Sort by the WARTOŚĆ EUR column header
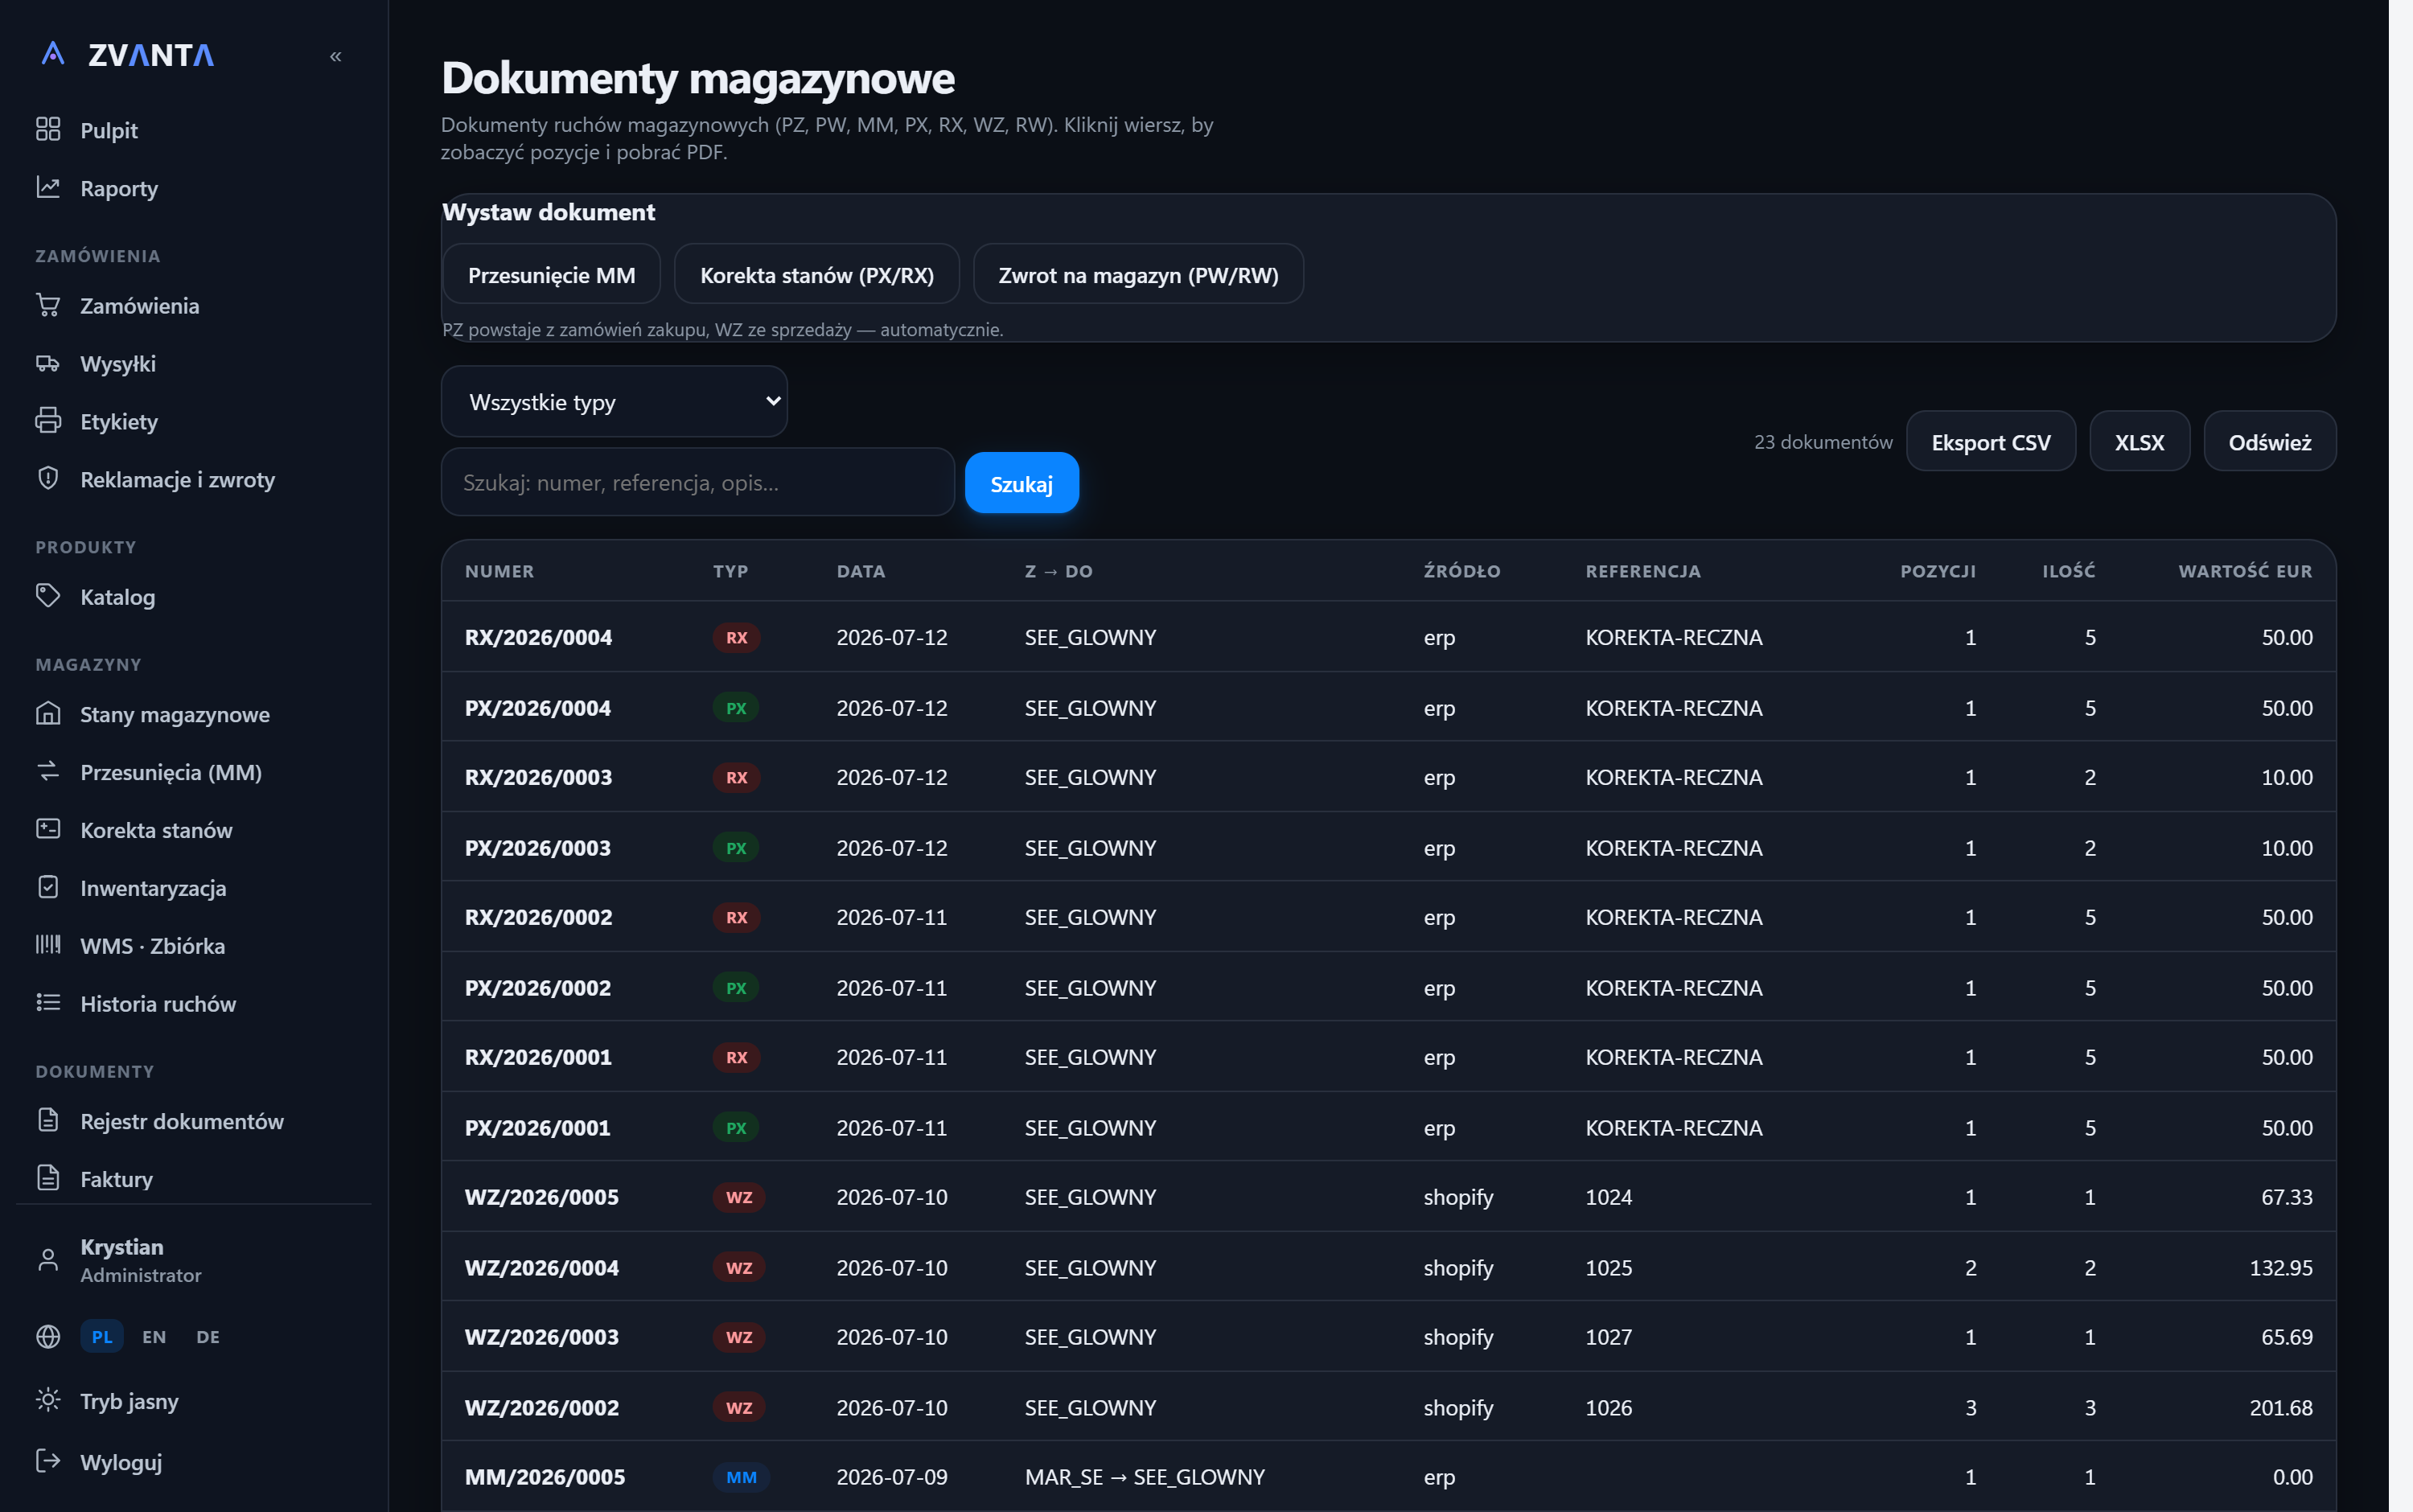This screenshot has width=2413, height=1512. coord(2245,571)
